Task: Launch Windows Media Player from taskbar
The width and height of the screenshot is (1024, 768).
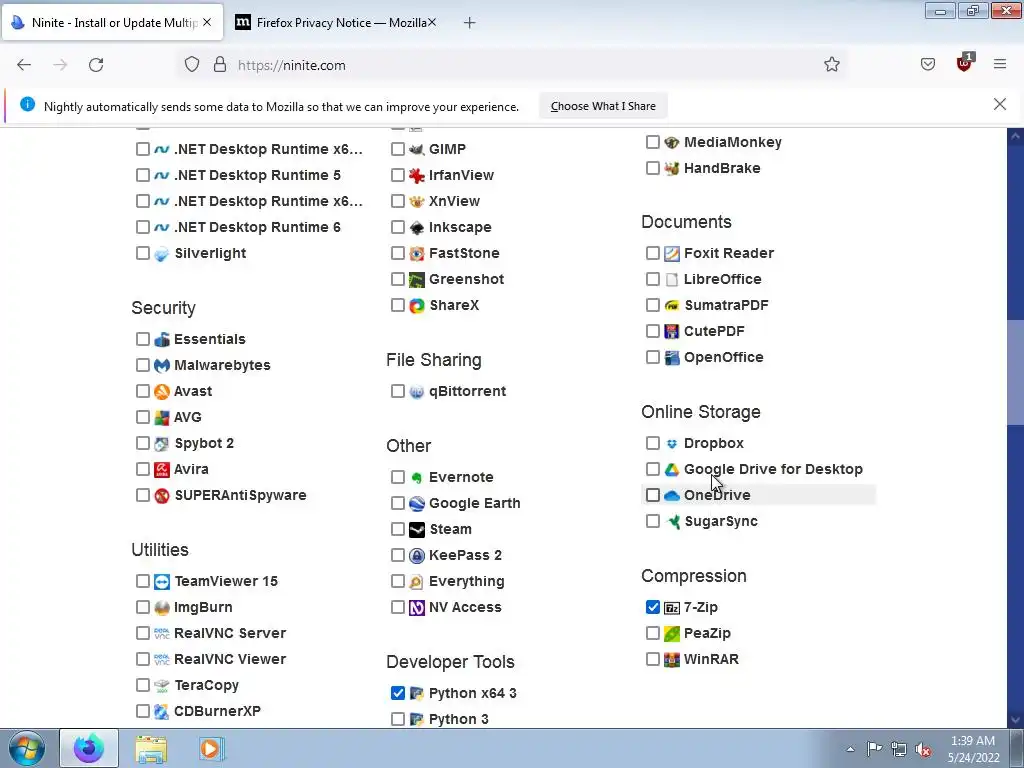Action: [210, 749]
